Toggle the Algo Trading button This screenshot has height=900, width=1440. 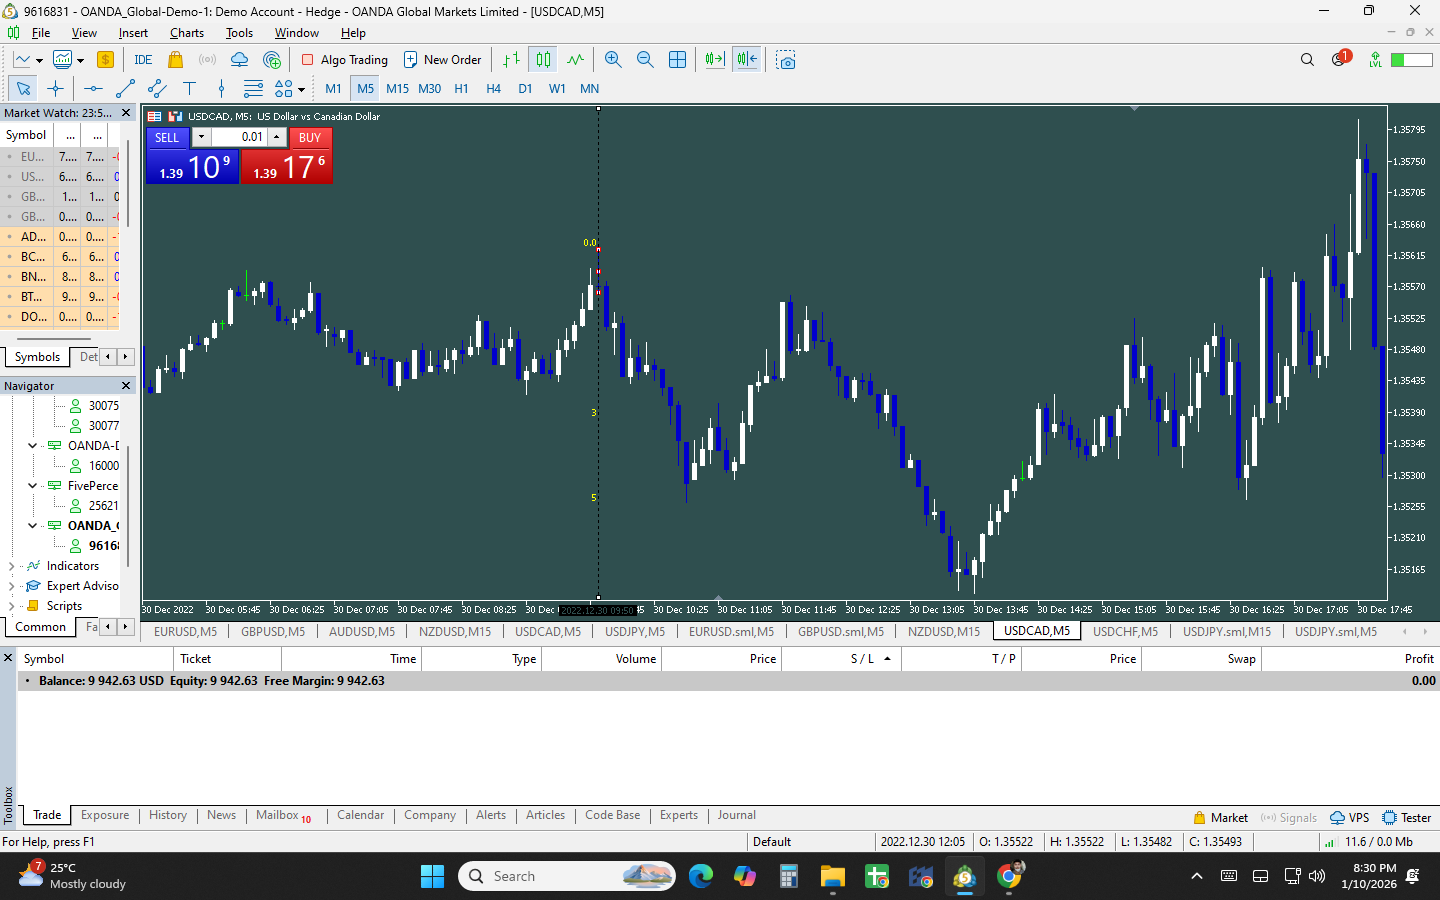coord(345,60)
